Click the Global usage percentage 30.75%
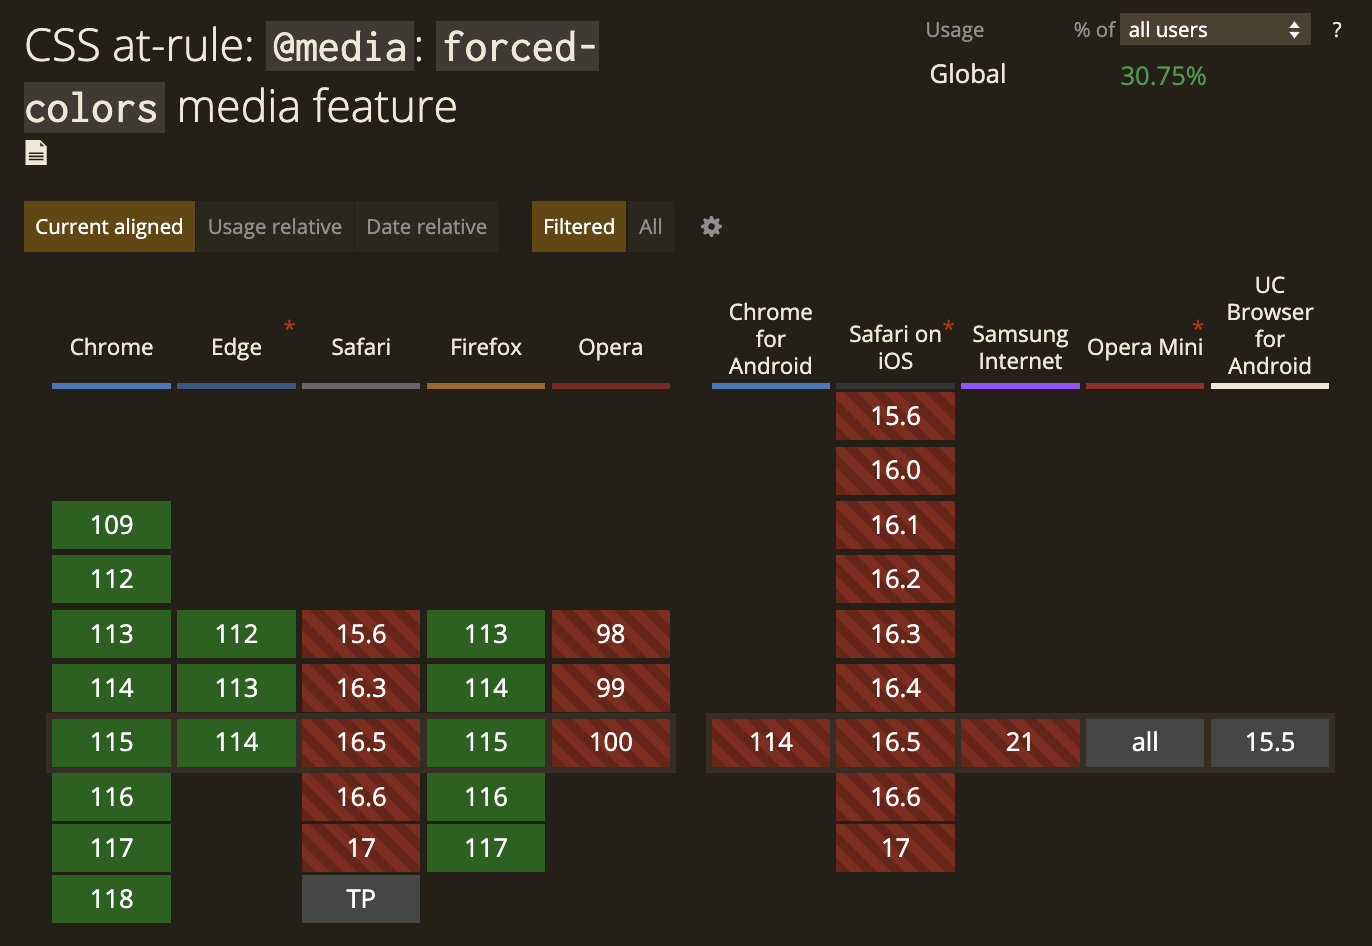Screen dimensions: 1372x946 coord(1162,74)
